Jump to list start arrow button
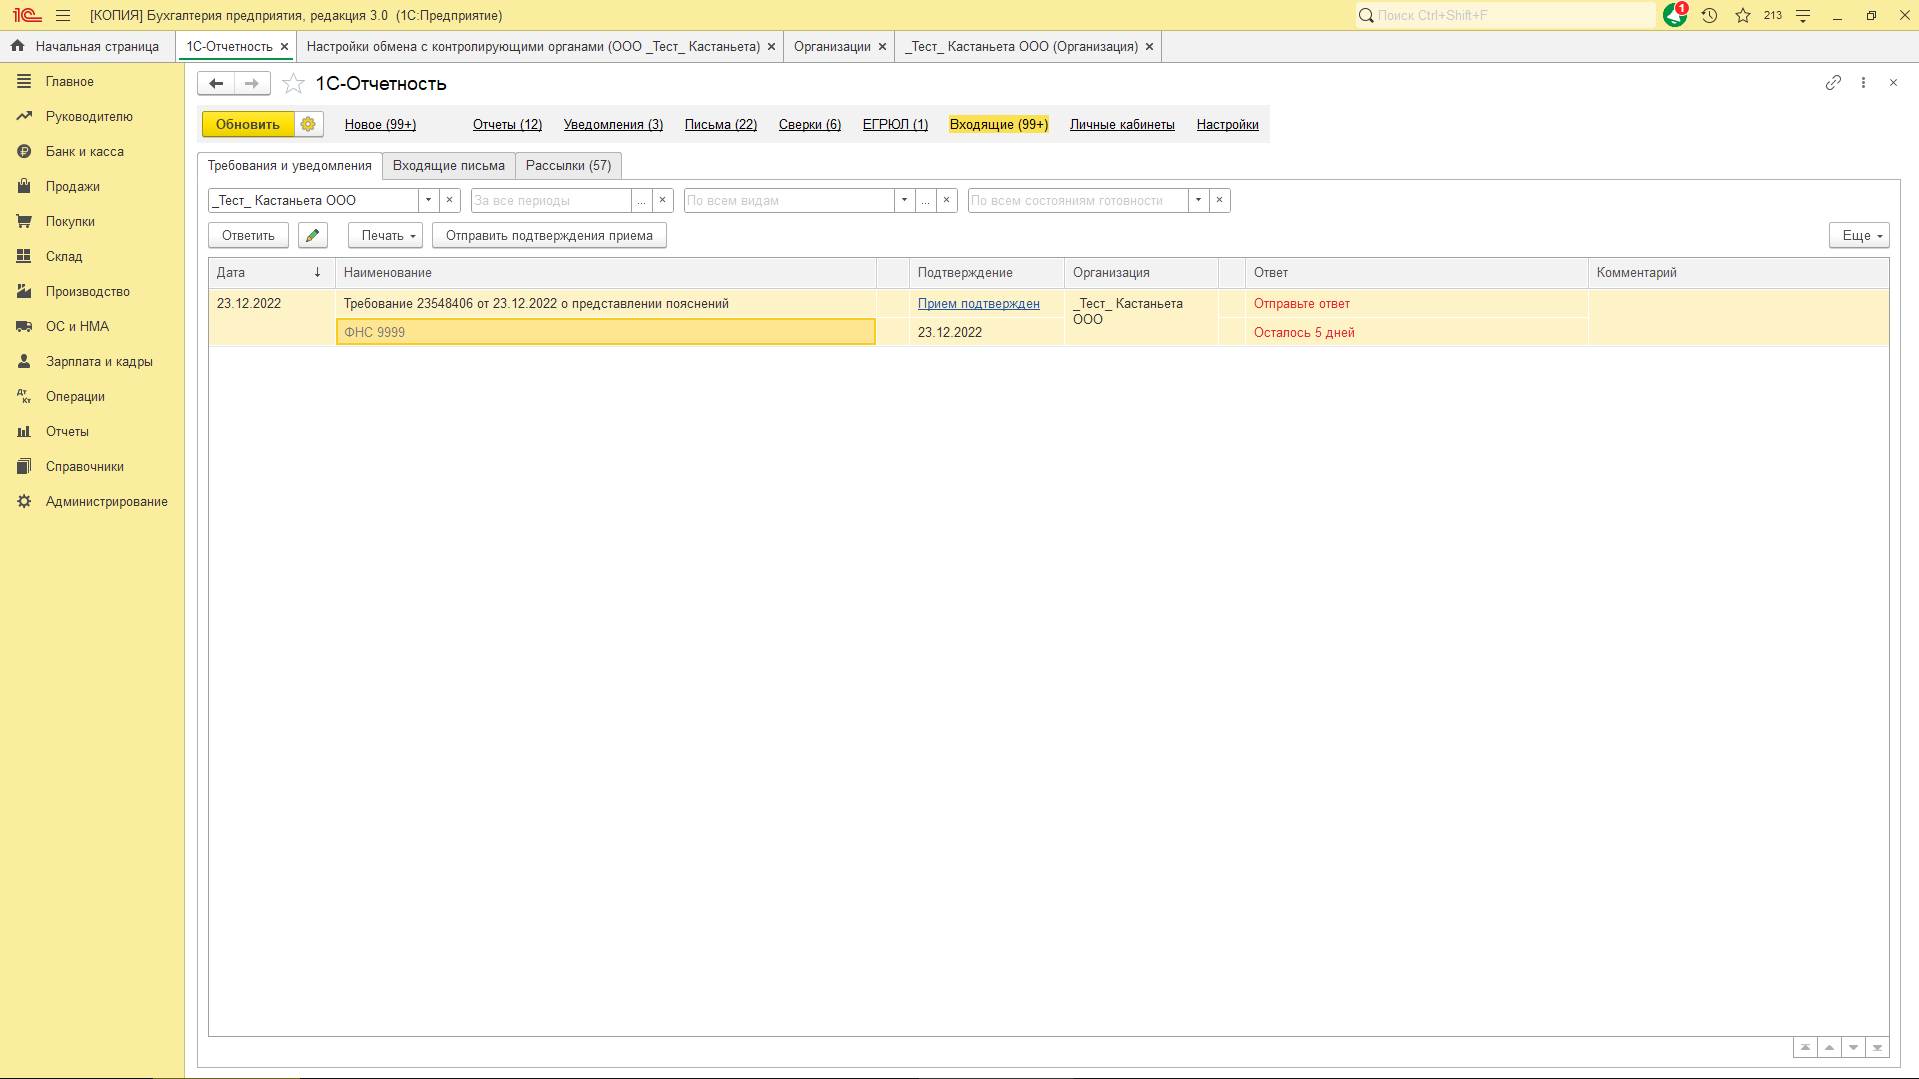 click(1805, 1047)
